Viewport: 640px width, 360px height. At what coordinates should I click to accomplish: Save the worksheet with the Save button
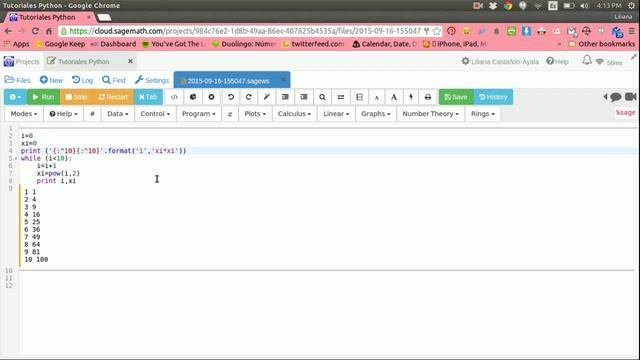click(456, 97)
